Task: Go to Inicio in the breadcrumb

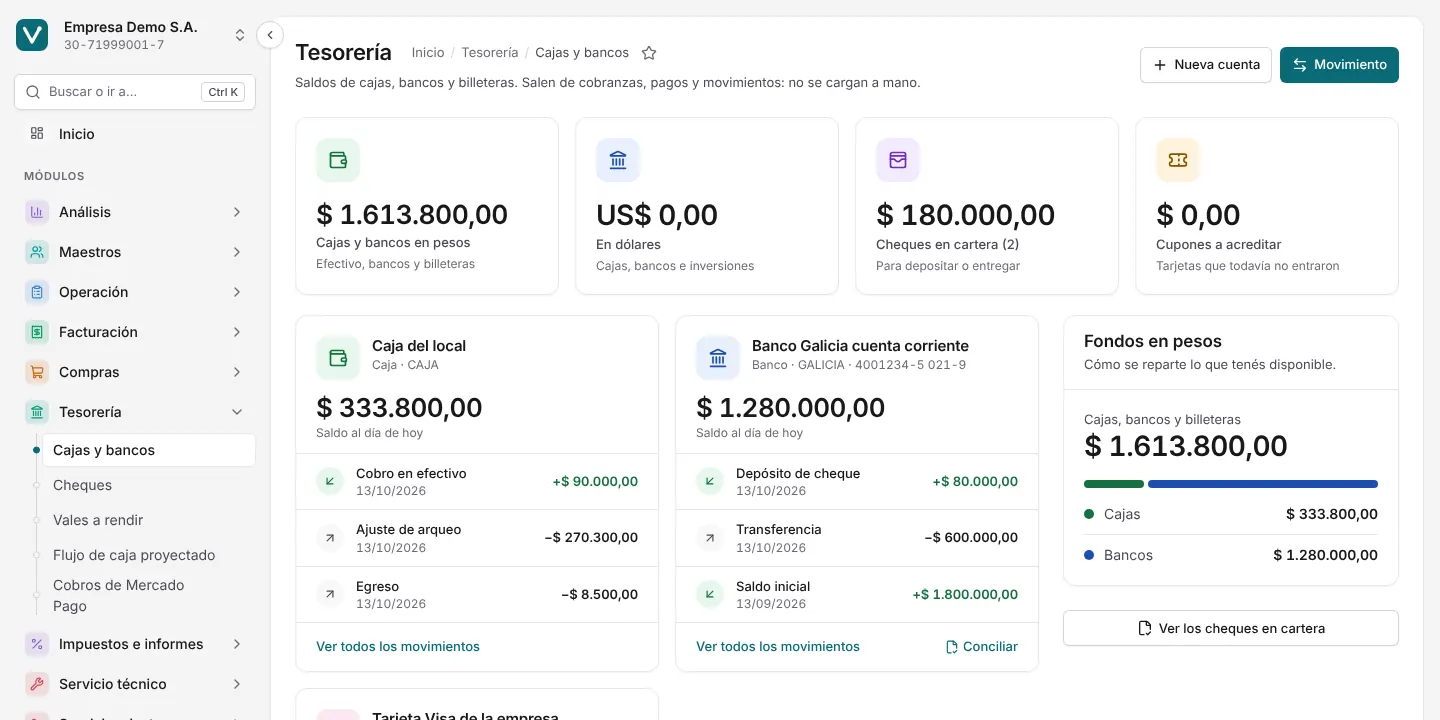Action: click(x=428, y=52)
